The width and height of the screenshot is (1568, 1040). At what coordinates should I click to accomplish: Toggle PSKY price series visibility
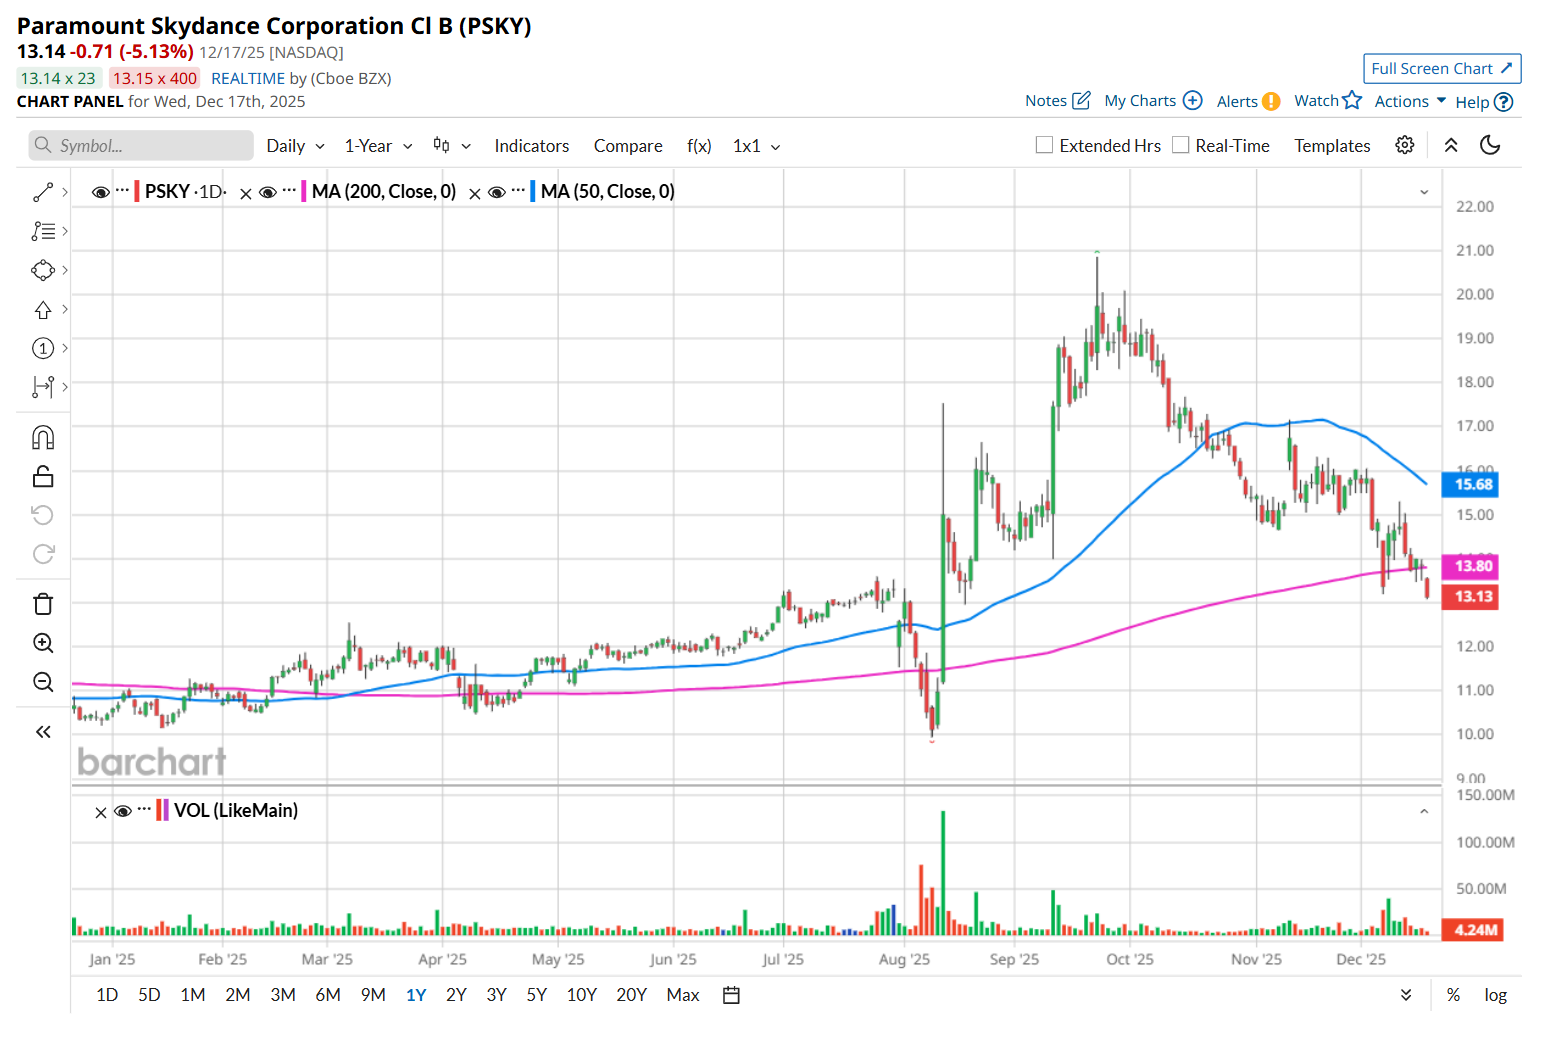click(101, 192)
